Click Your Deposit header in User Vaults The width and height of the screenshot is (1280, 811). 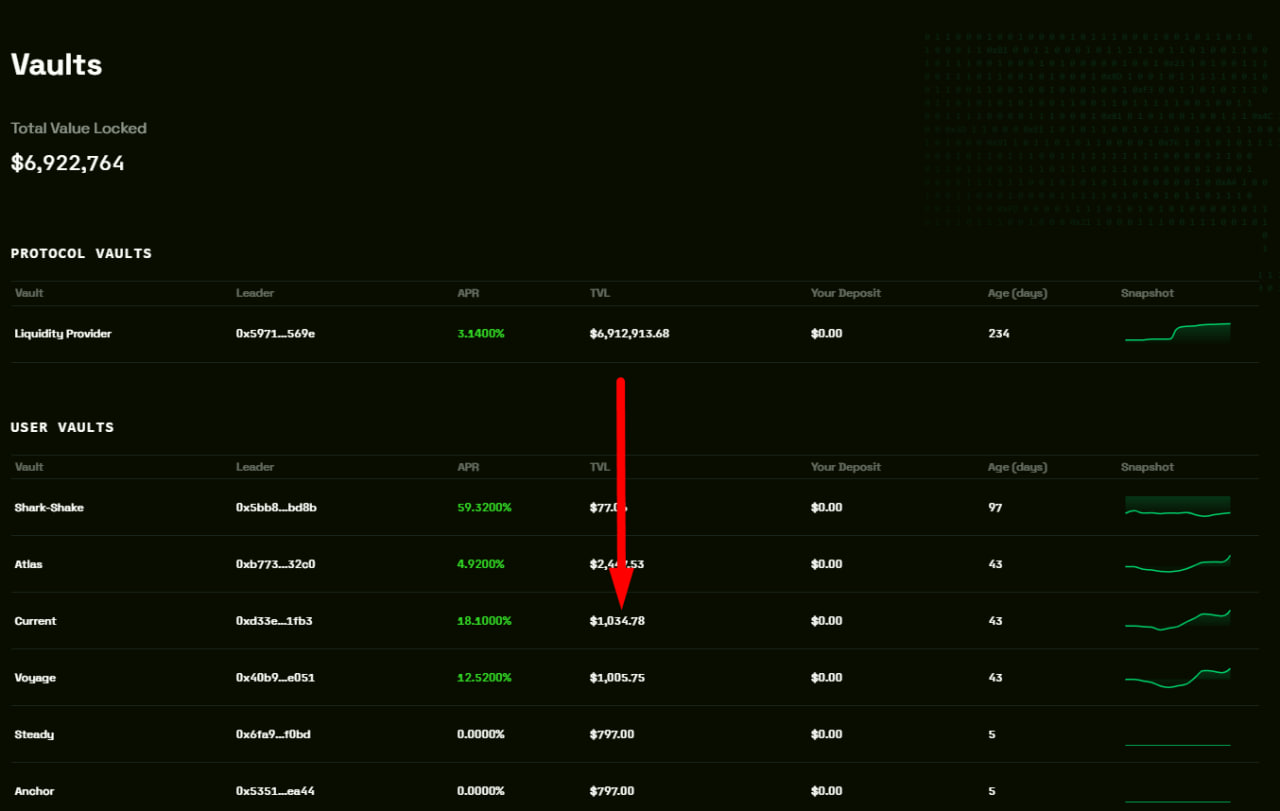(846, 467)
